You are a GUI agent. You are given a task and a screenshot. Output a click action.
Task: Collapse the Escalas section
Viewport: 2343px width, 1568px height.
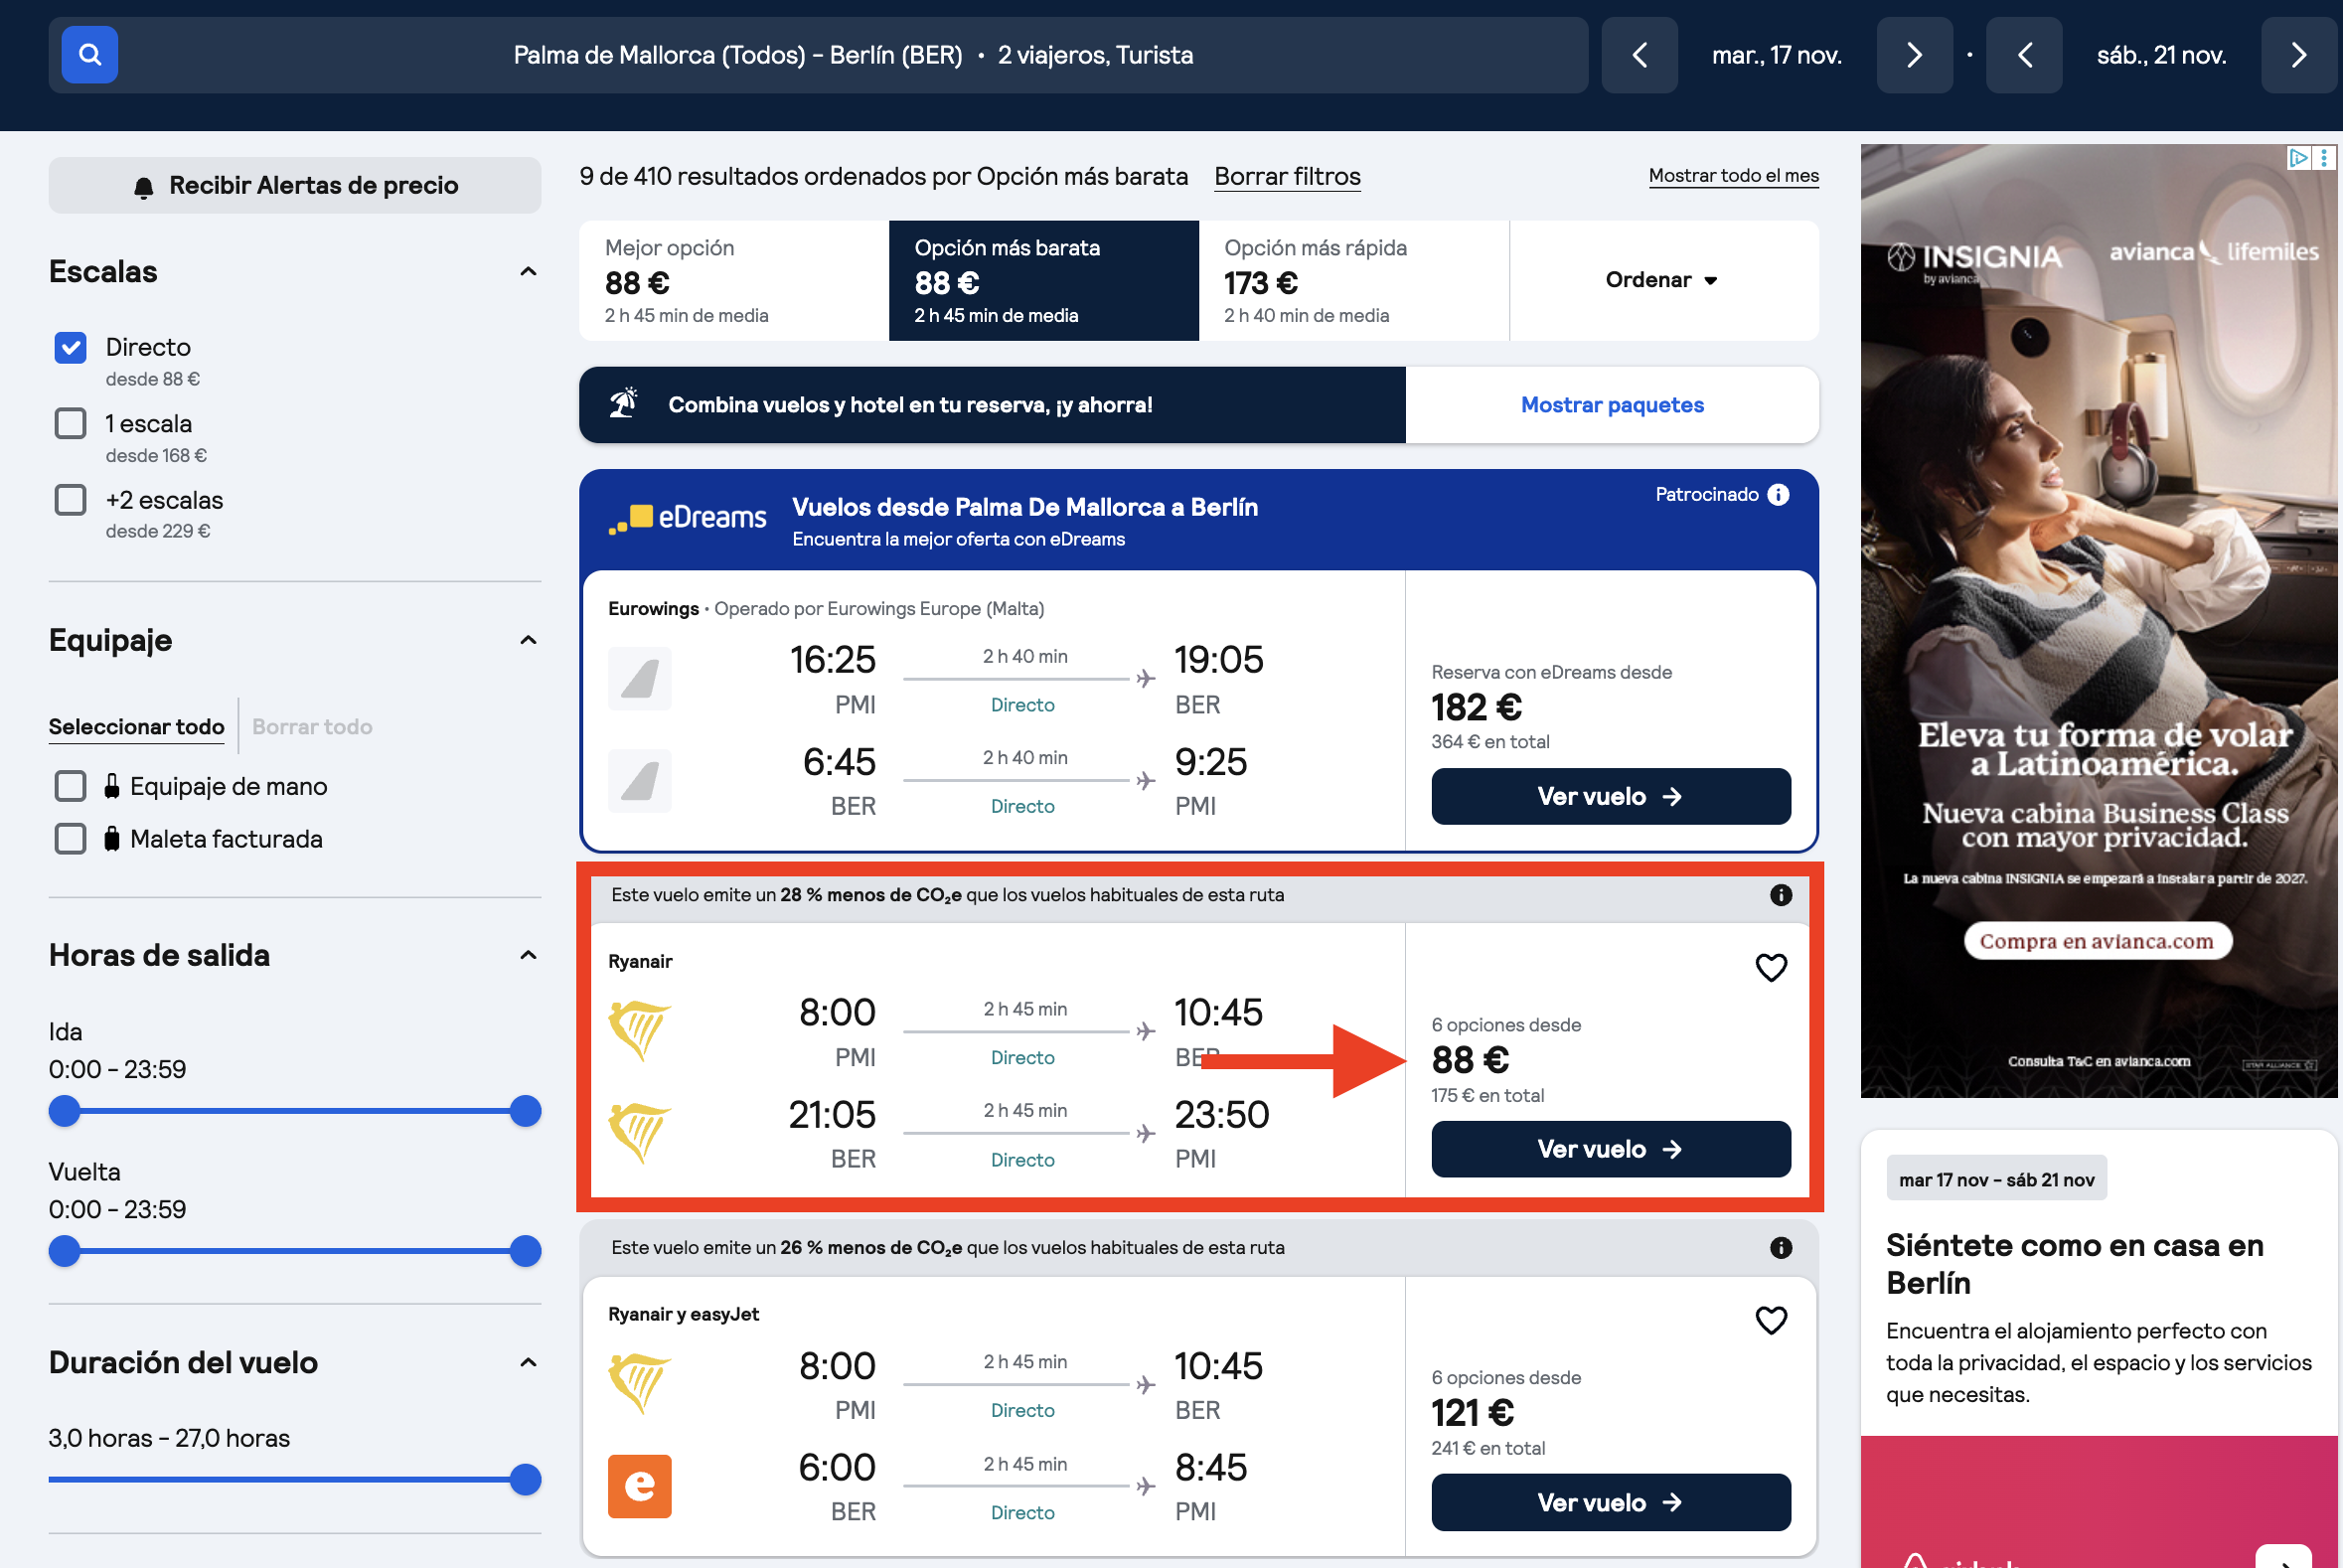[x=528, y=271]
